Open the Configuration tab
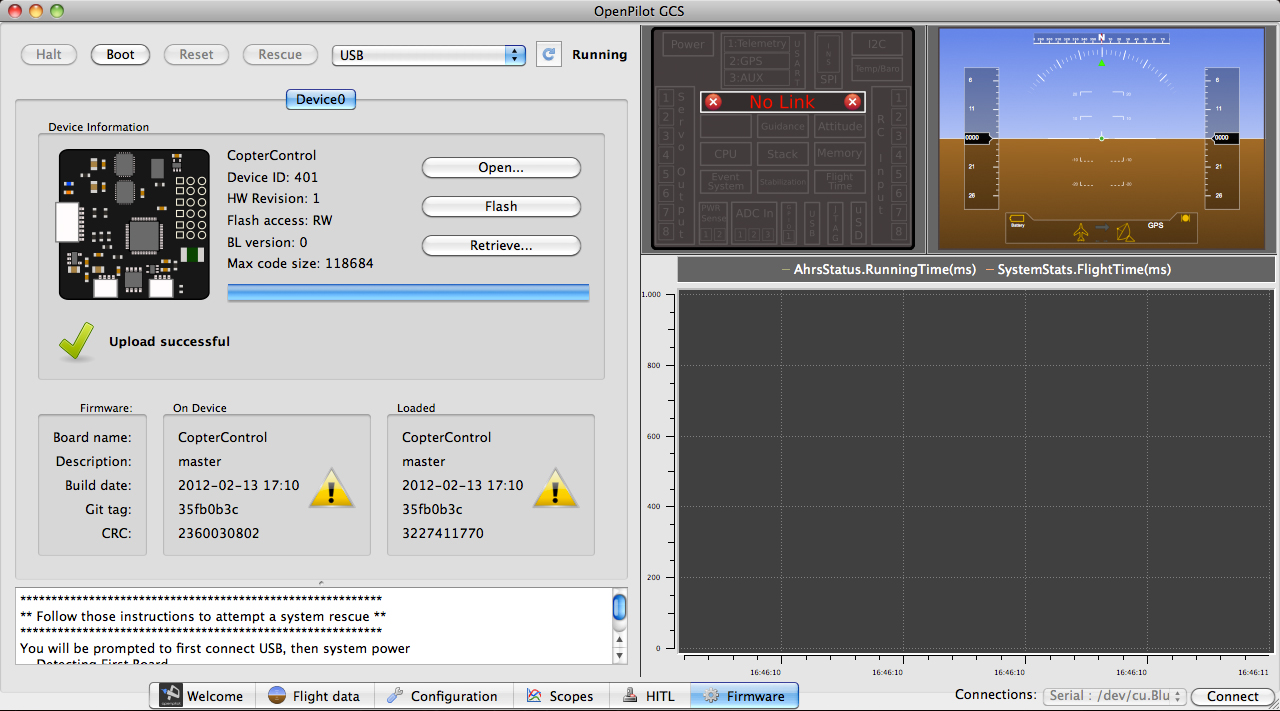The image size is (1280, 711). click(x=443, y=696)
